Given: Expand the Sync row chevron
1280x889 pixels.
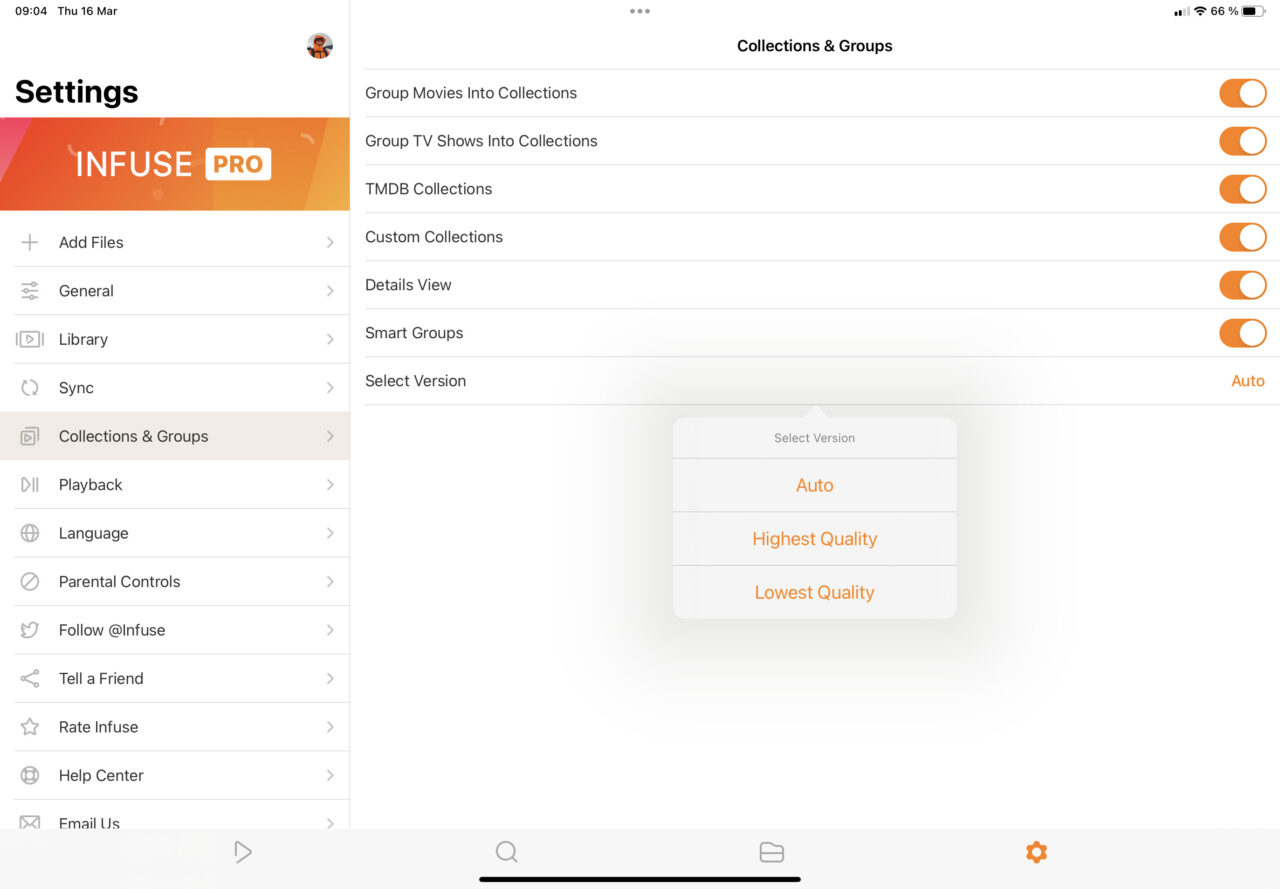Looking at the screenshot, I should click(330, 388).
